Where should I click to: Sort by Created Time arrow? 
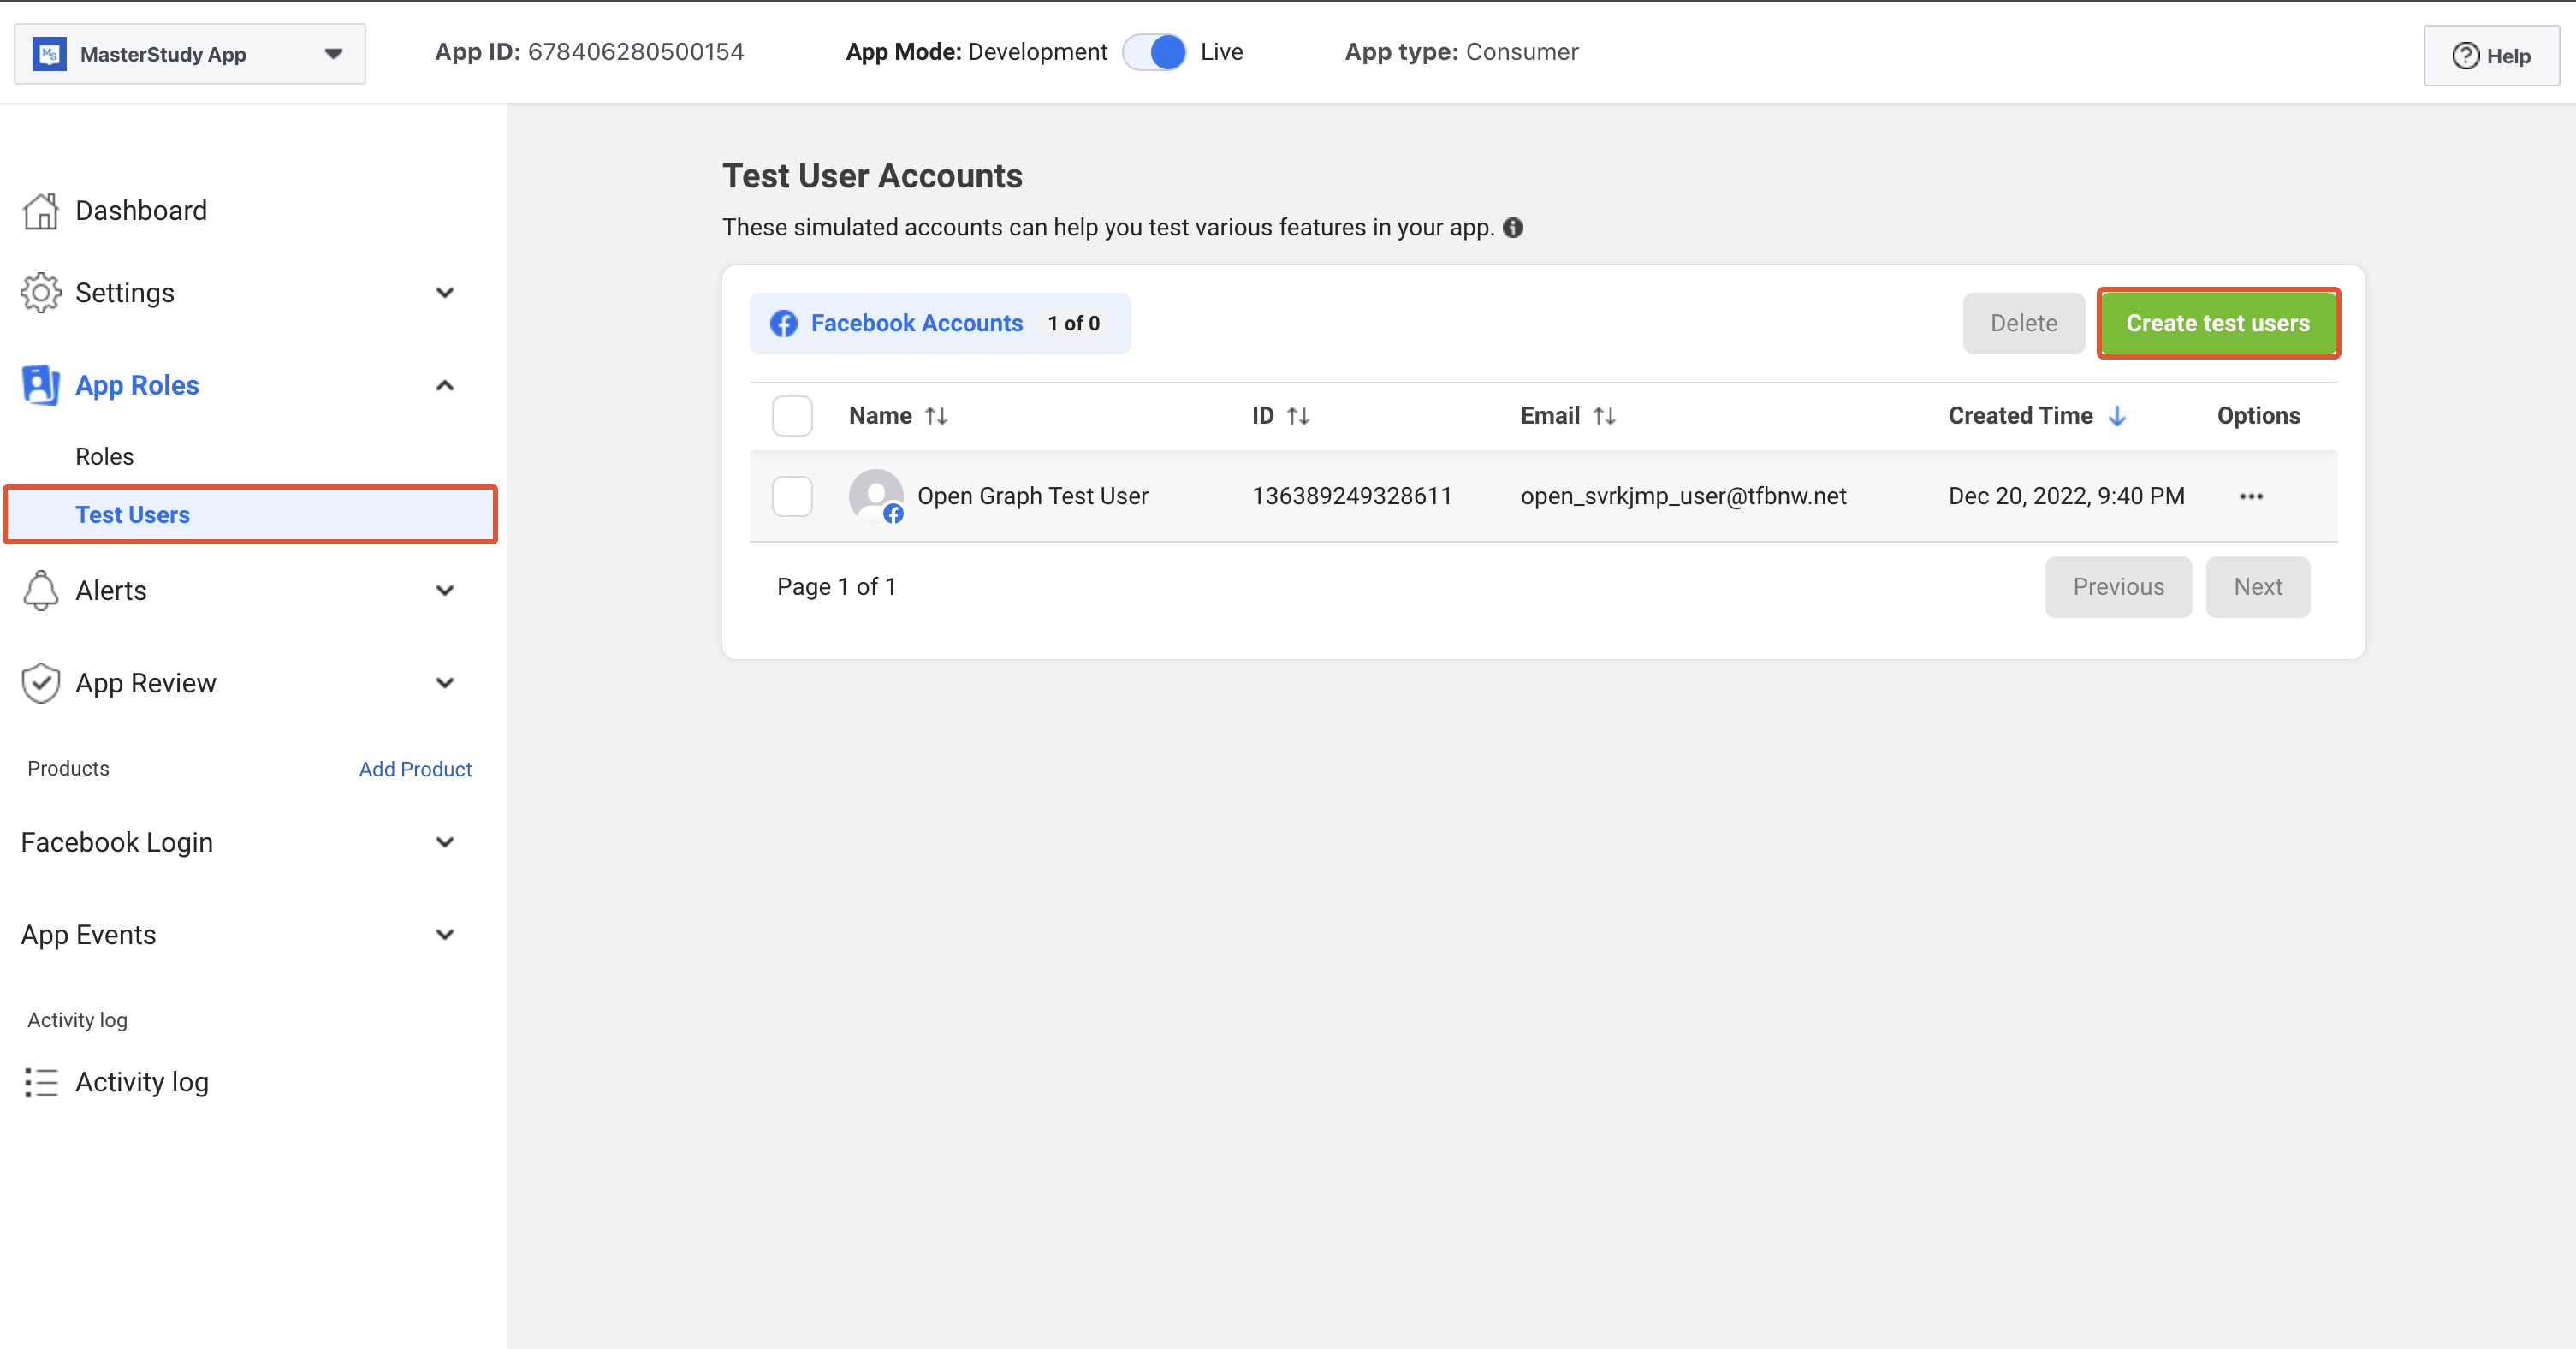point(2116,416)
